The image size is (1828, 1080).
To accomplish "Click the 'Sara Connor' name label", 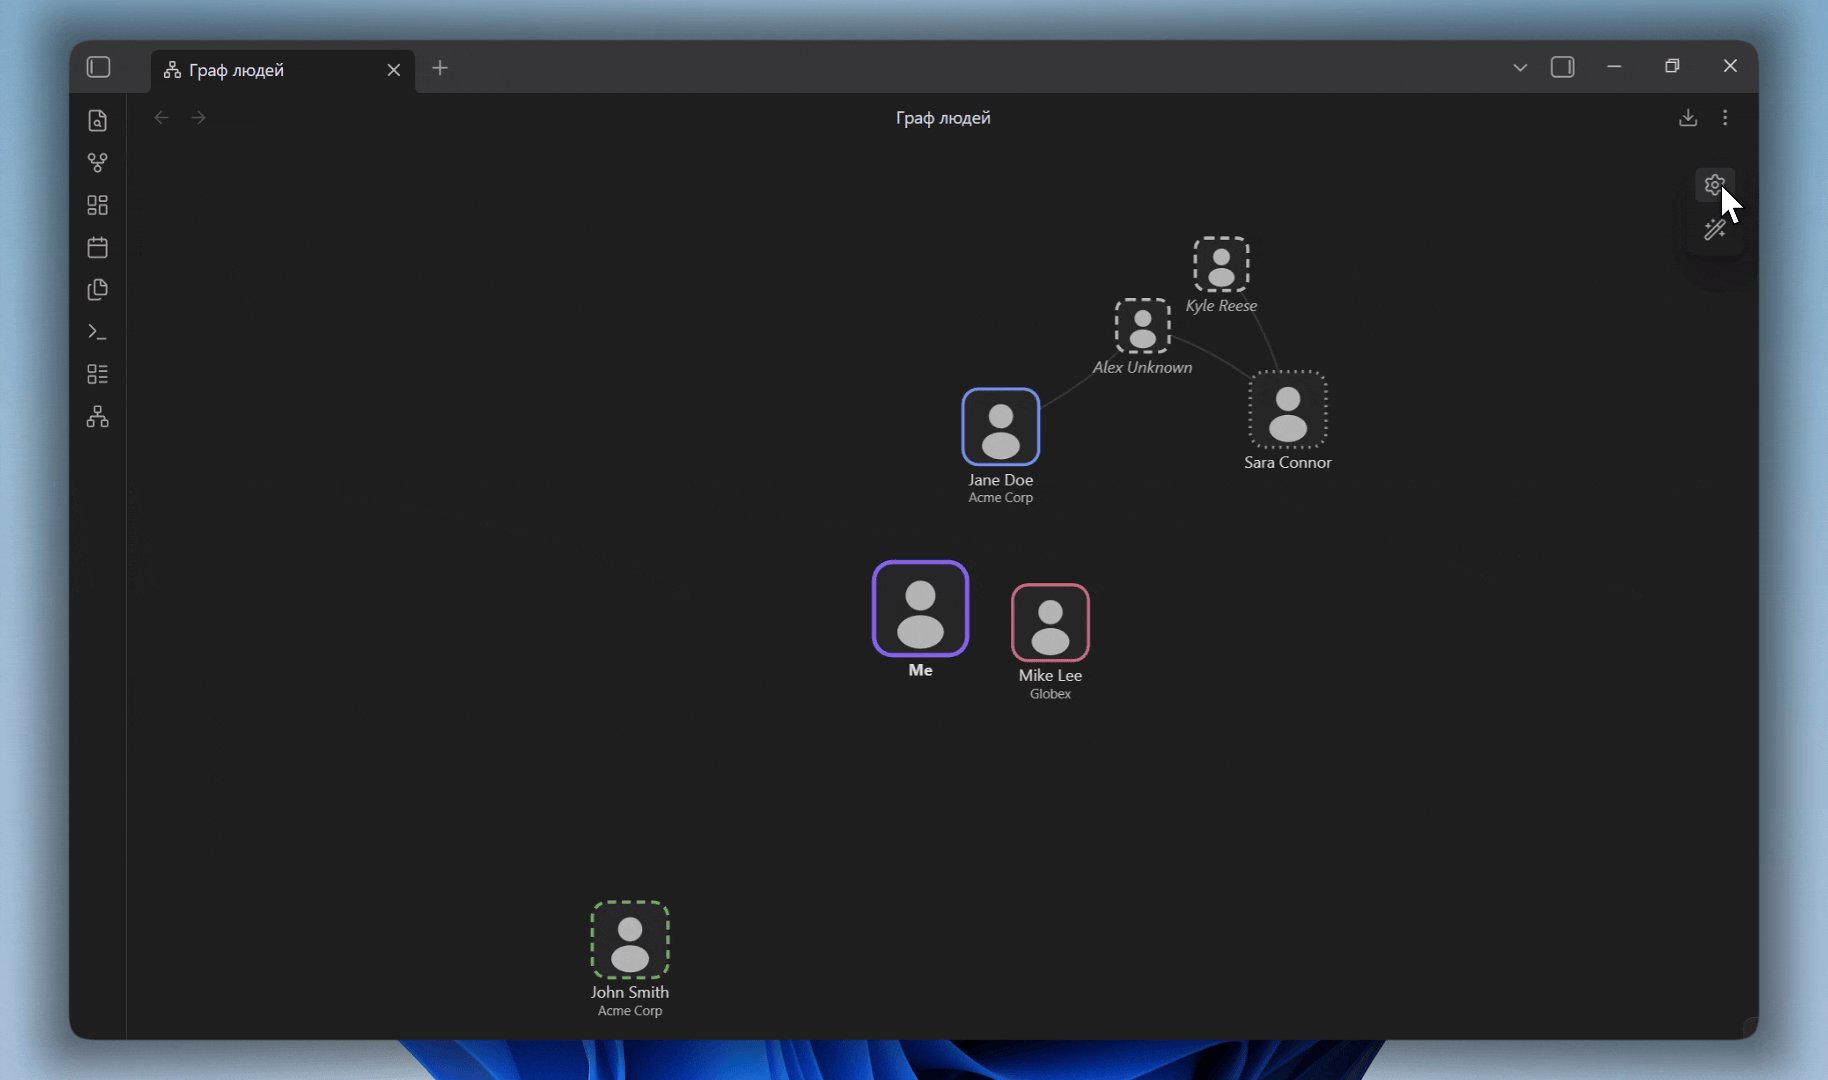I will click(1288, 463).
